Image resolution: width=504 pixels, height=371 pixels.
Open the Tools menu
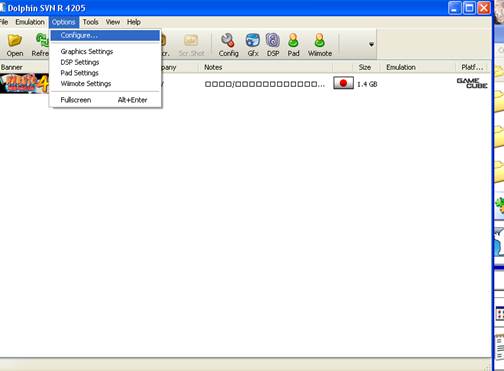pos(90,22)
